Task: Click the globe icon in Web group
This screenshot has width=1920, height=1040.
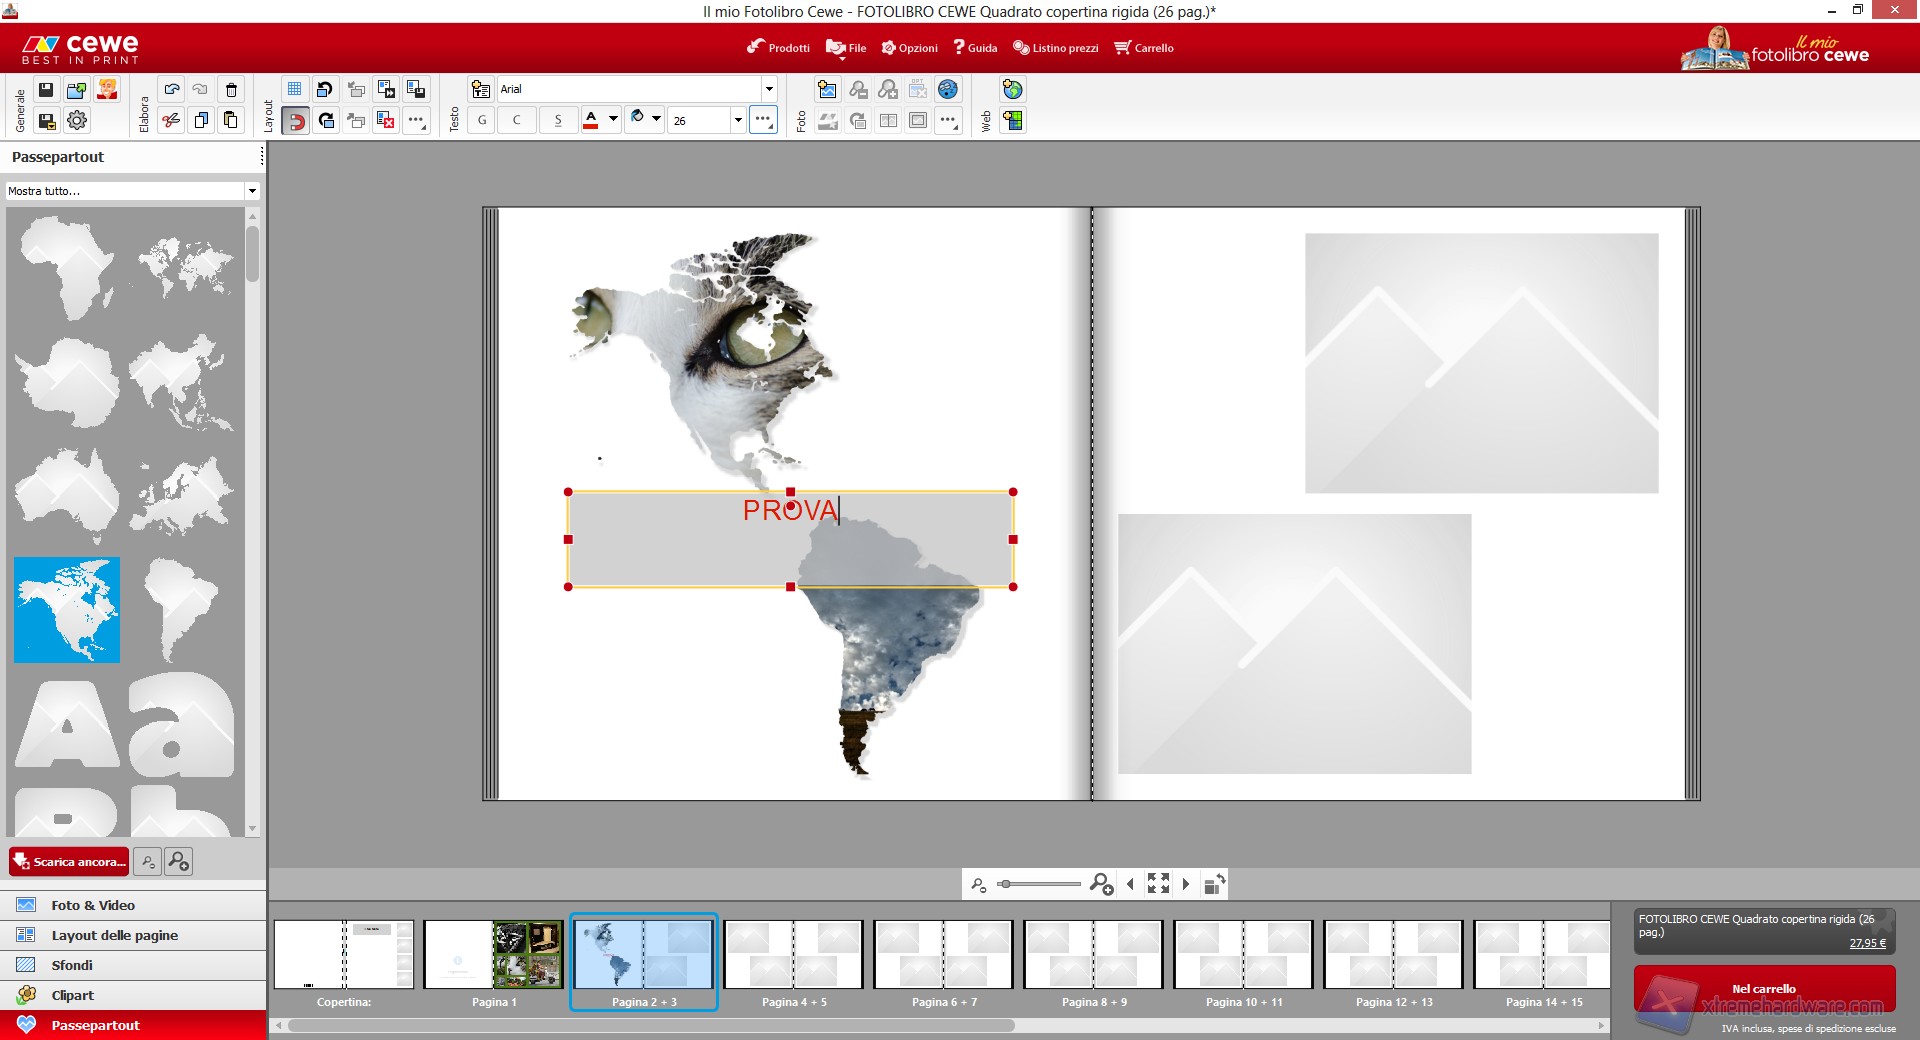Action: [1013, 90]
